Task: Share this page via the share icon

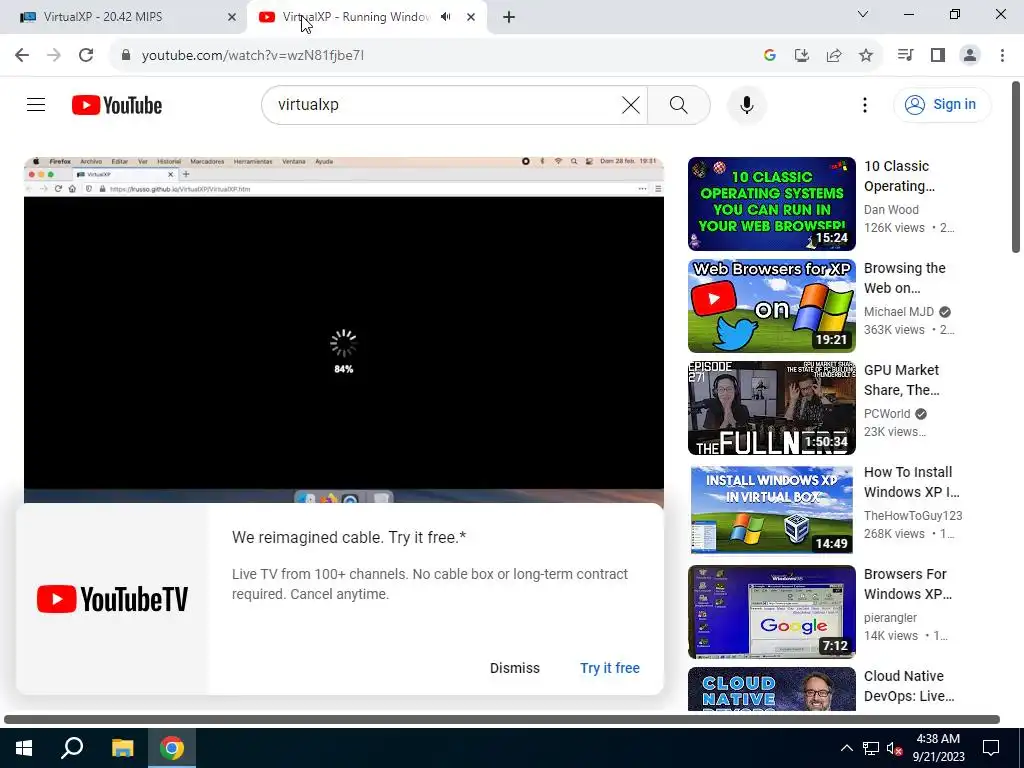Action: [x=834, y=55]
